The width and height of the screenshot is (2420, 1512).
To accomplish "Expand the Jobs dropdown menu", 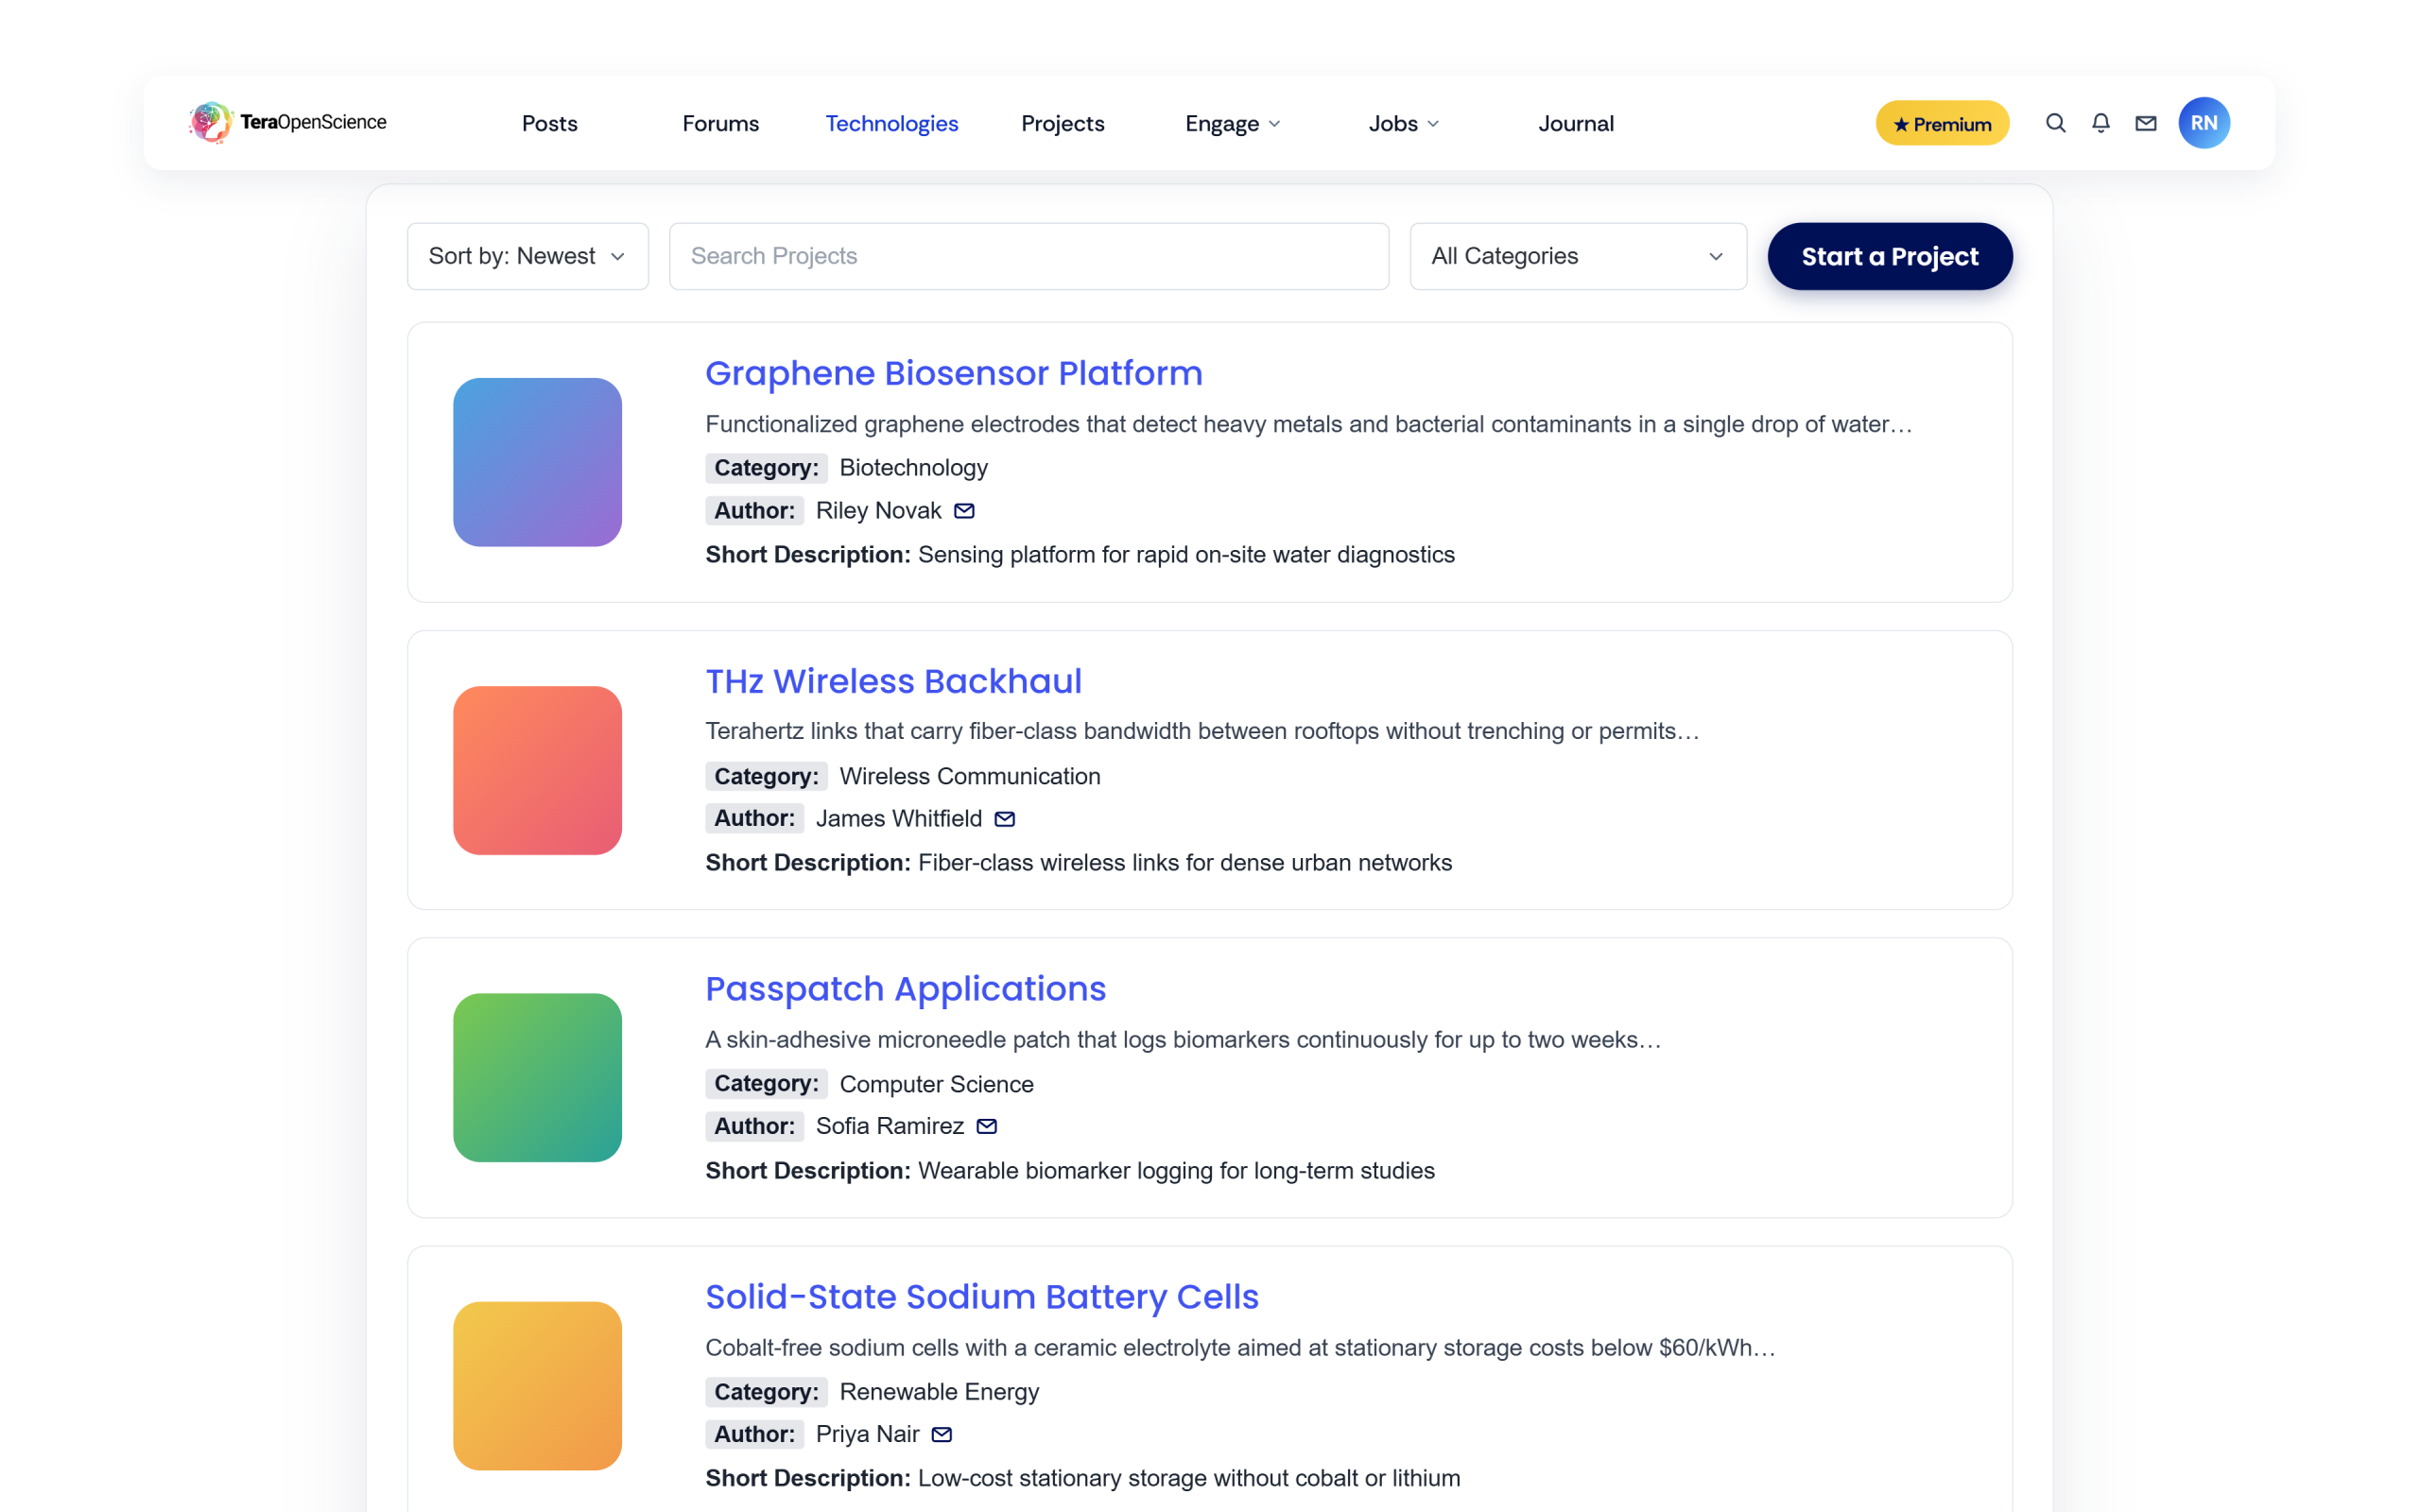I will pos(1404,123).
